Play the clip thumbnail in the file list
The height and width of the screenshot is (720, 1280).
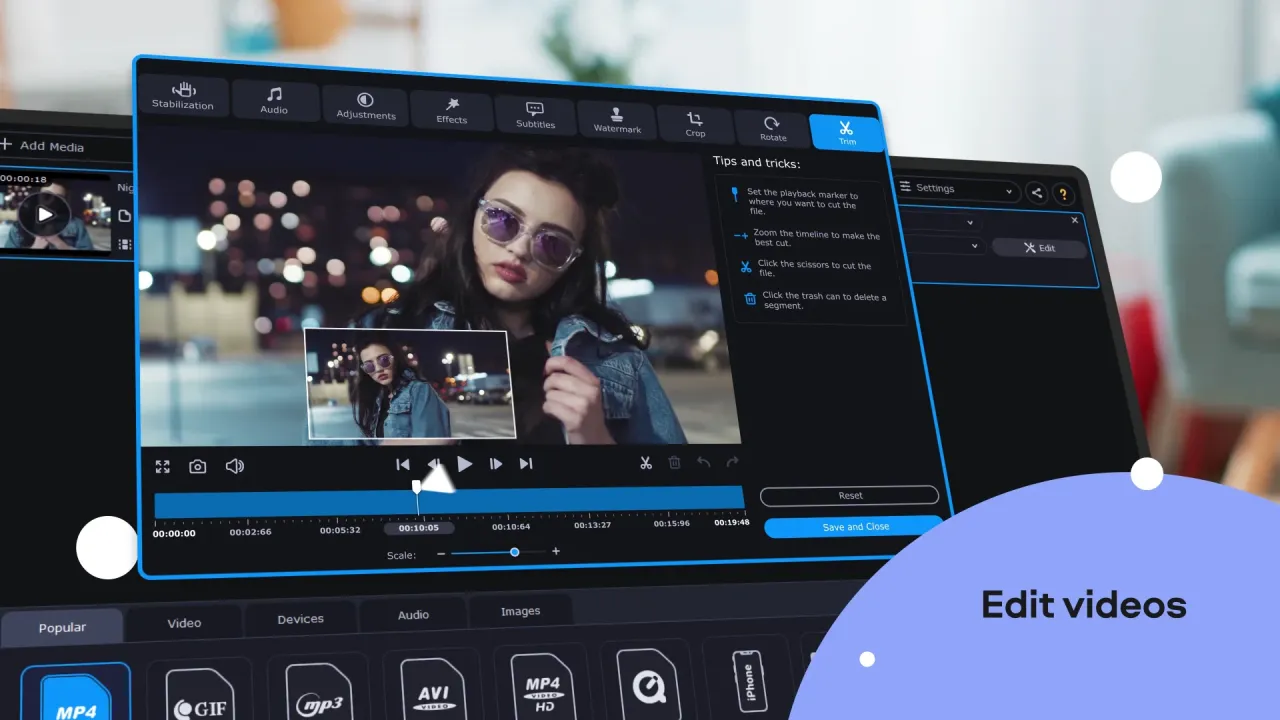tap(45, 214)
